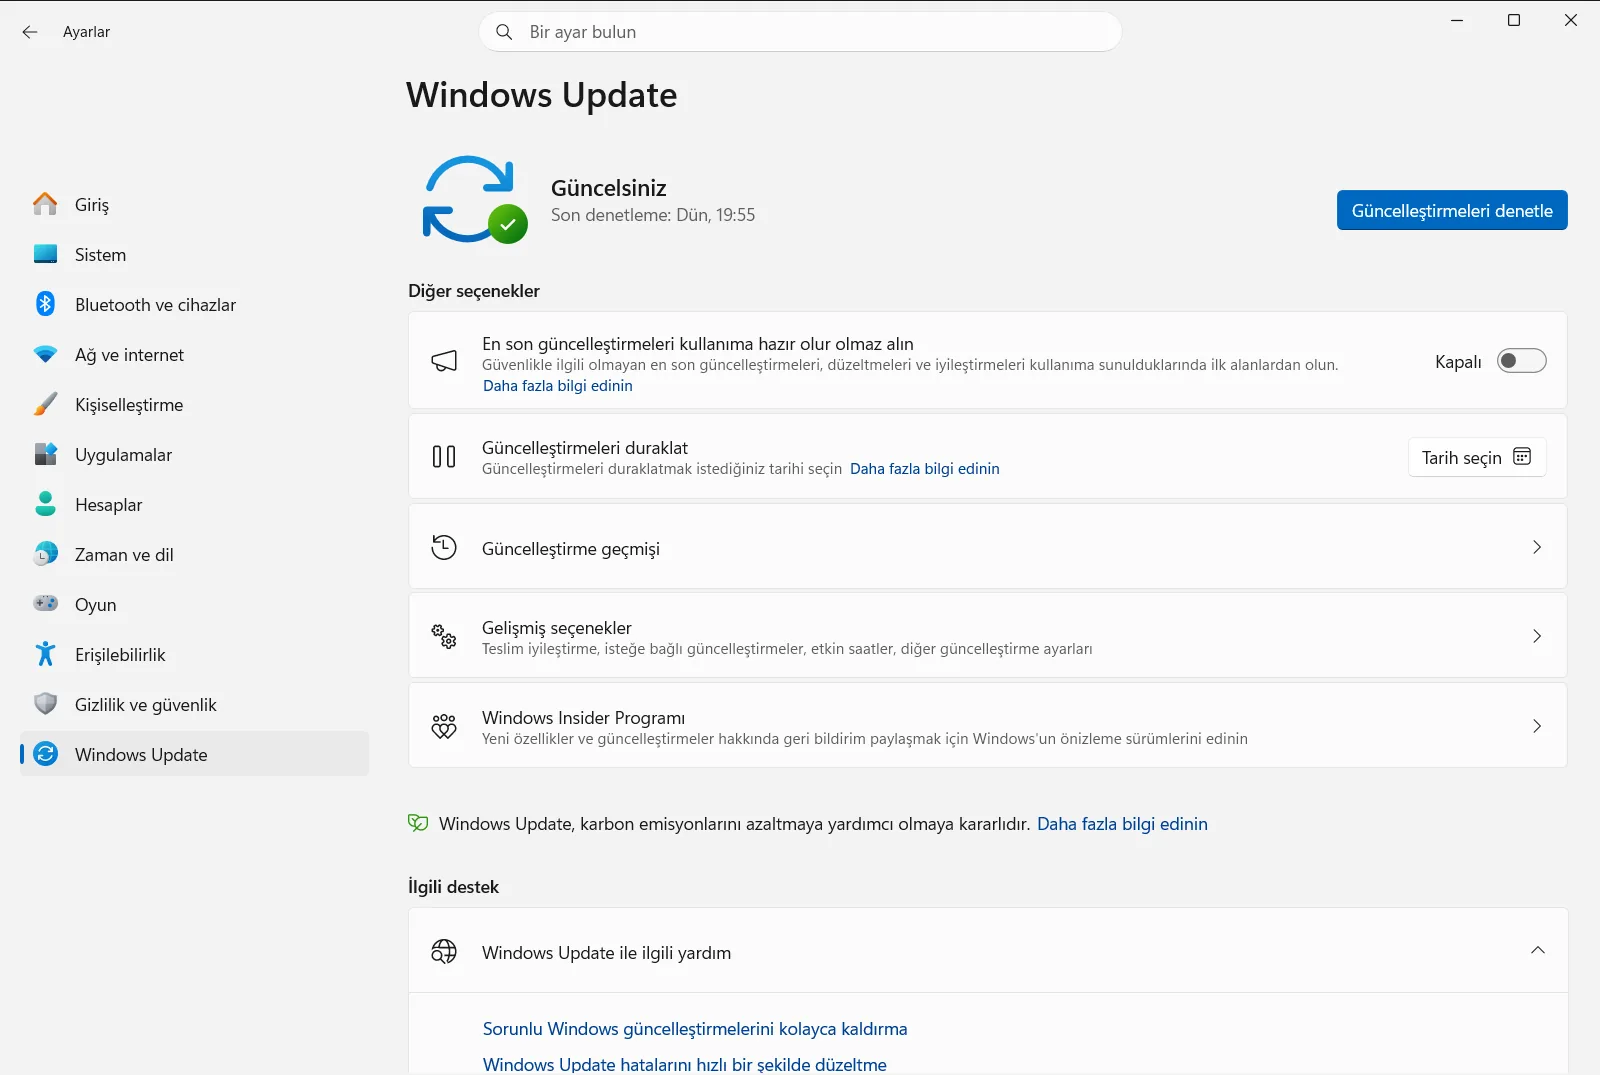
Task: Click the Güncelleştirme geçmişi row title
Action: point(571,549)
